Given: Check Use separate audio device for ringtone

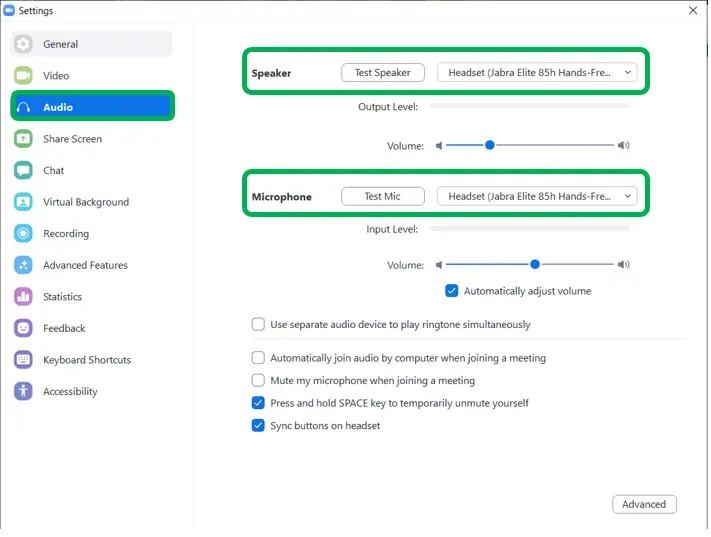Looking at the screenshot, I should point(259,324).
